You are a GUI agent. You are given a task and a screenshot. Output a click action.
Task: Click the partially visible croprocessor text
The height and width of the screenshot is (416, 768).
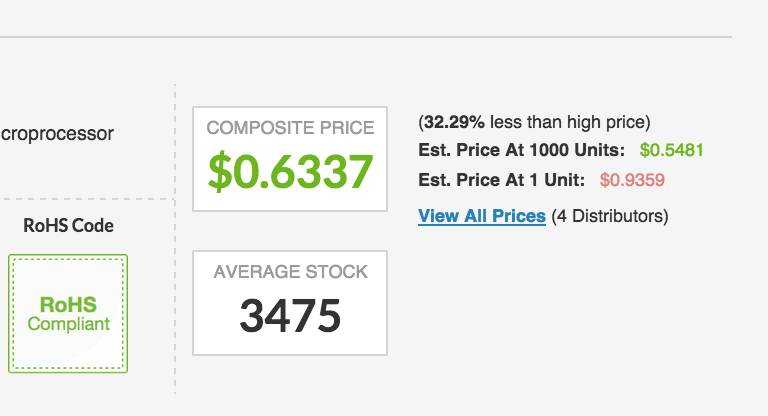coord(57,134)
